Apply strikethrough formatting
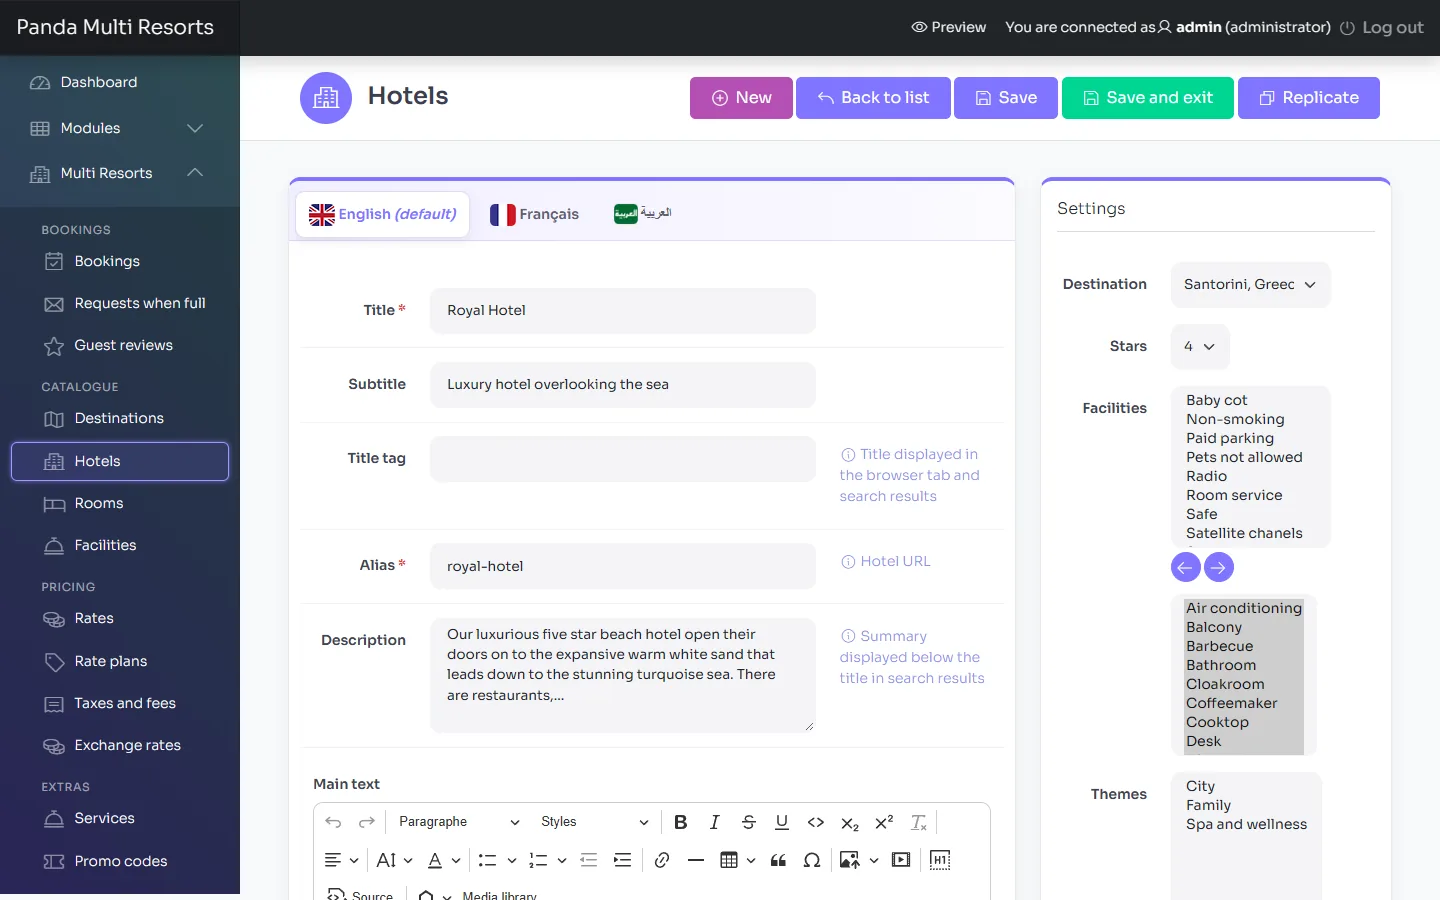Screen dimensions: 1440x900 (x=749, y=822)
